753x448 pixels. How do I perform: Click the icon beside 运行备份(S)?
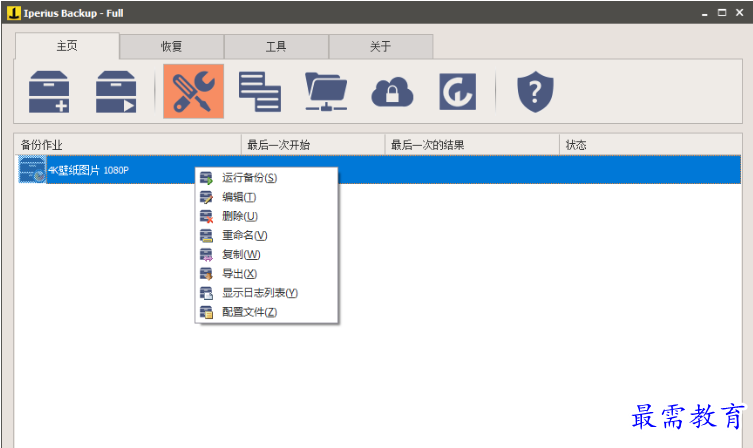tap(206, 178)
